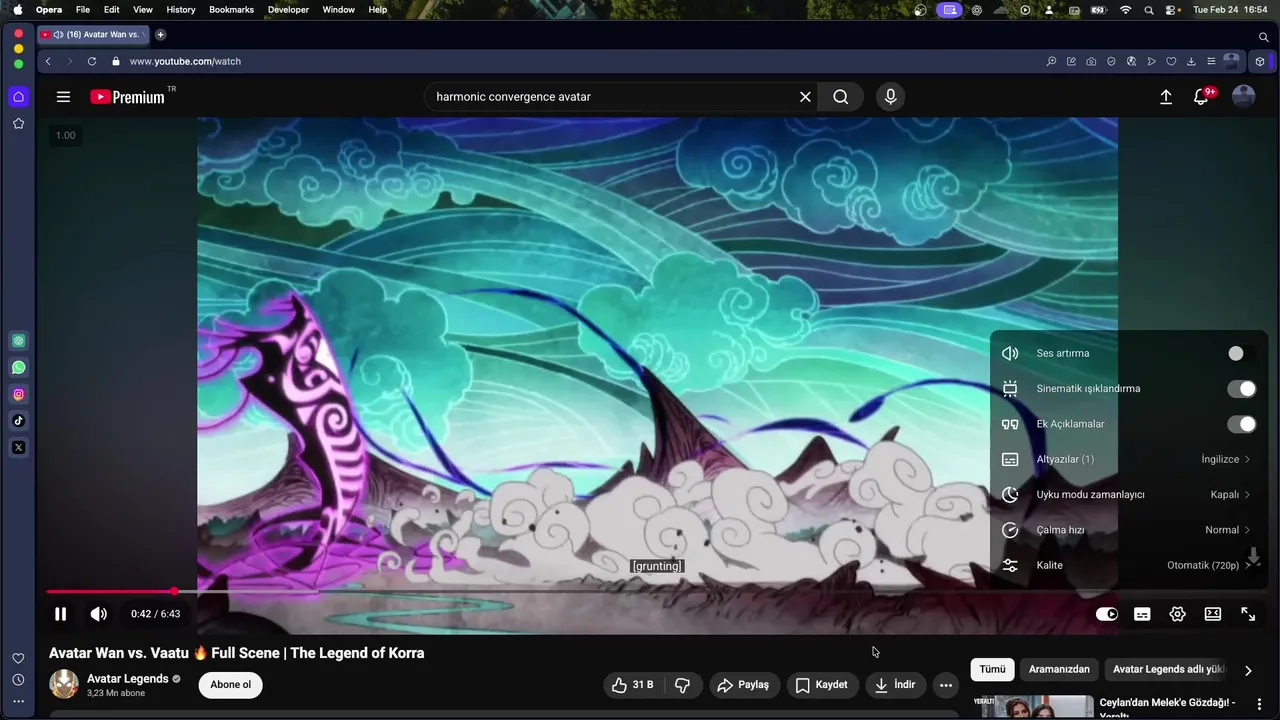This screenshot has height=720, width=1280.
Task: Select the Aramanızdan filter chip
Action: point(1059,669)
